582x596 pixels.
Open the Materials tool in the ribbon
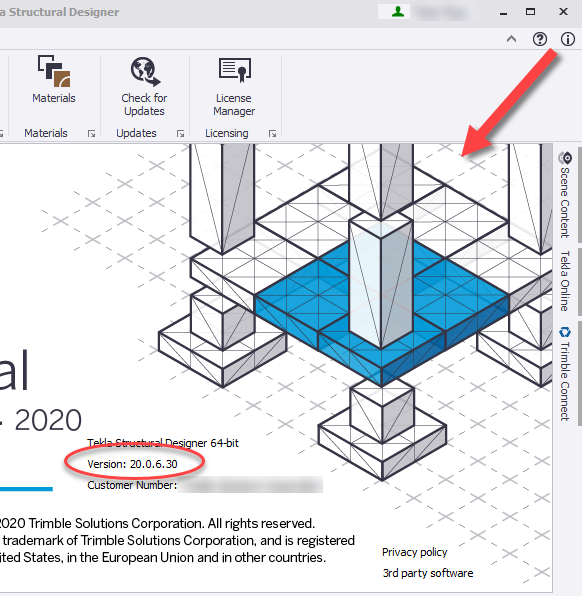(54, 79)
